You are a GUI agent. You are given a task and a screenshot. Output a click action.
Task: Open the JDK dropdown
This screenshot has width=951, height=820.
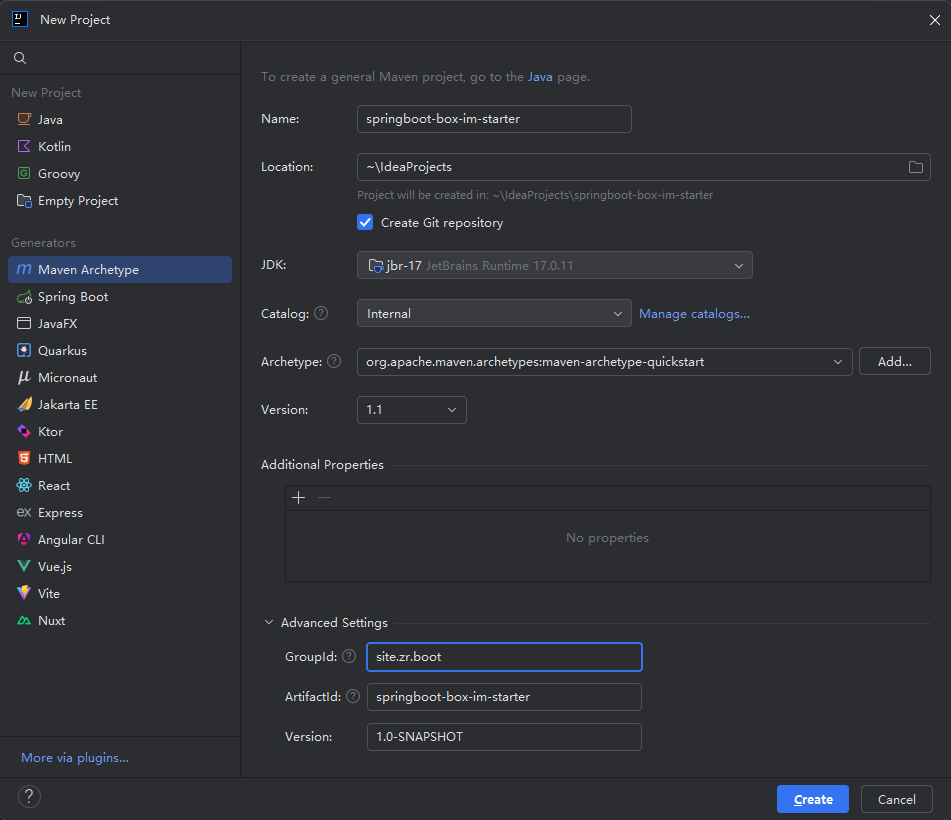point(555,265)
